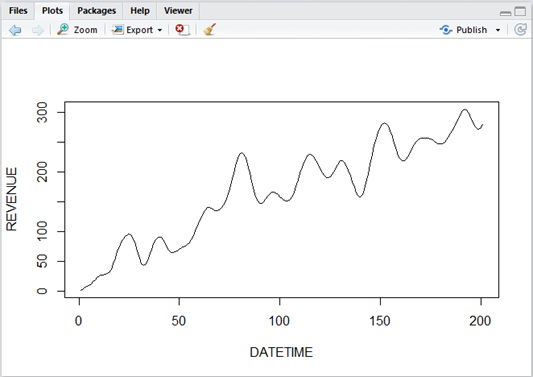Remove current plot with red X icon
This screenshot has width=533, height=377.
pyautogui.click(x=182, y=30)
